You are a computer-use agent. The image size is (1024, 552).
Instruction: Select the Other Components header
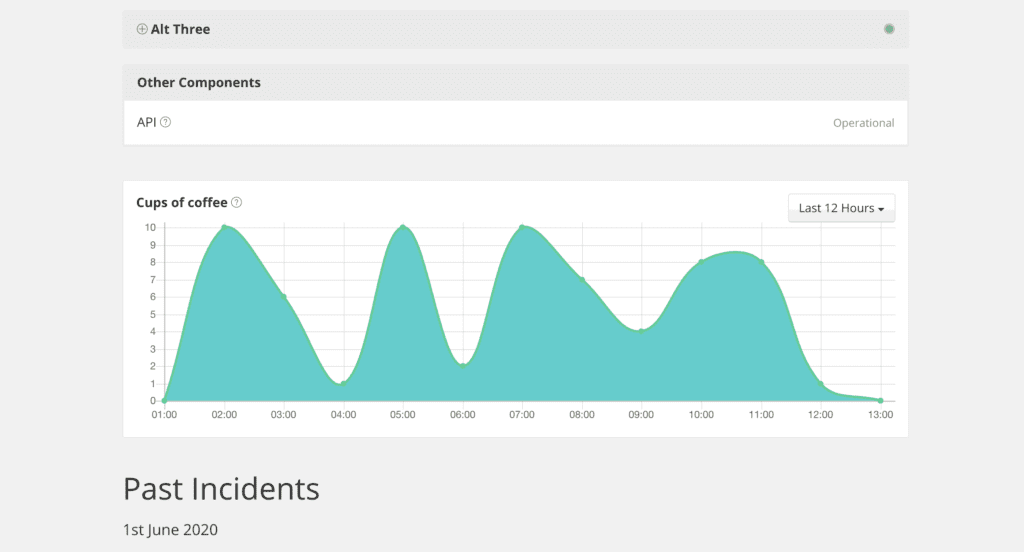[199, 83]
